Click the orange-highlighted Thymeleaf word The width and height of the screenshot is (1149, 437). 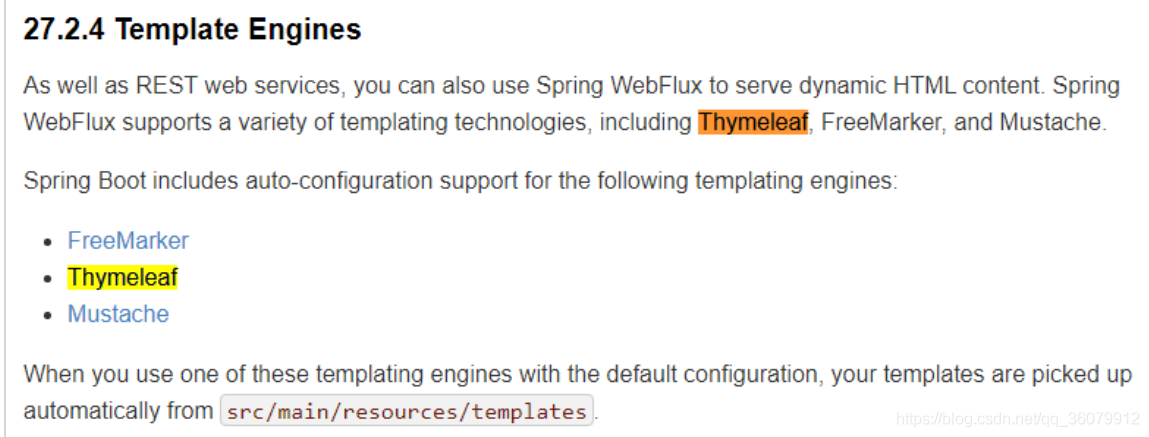753,122
